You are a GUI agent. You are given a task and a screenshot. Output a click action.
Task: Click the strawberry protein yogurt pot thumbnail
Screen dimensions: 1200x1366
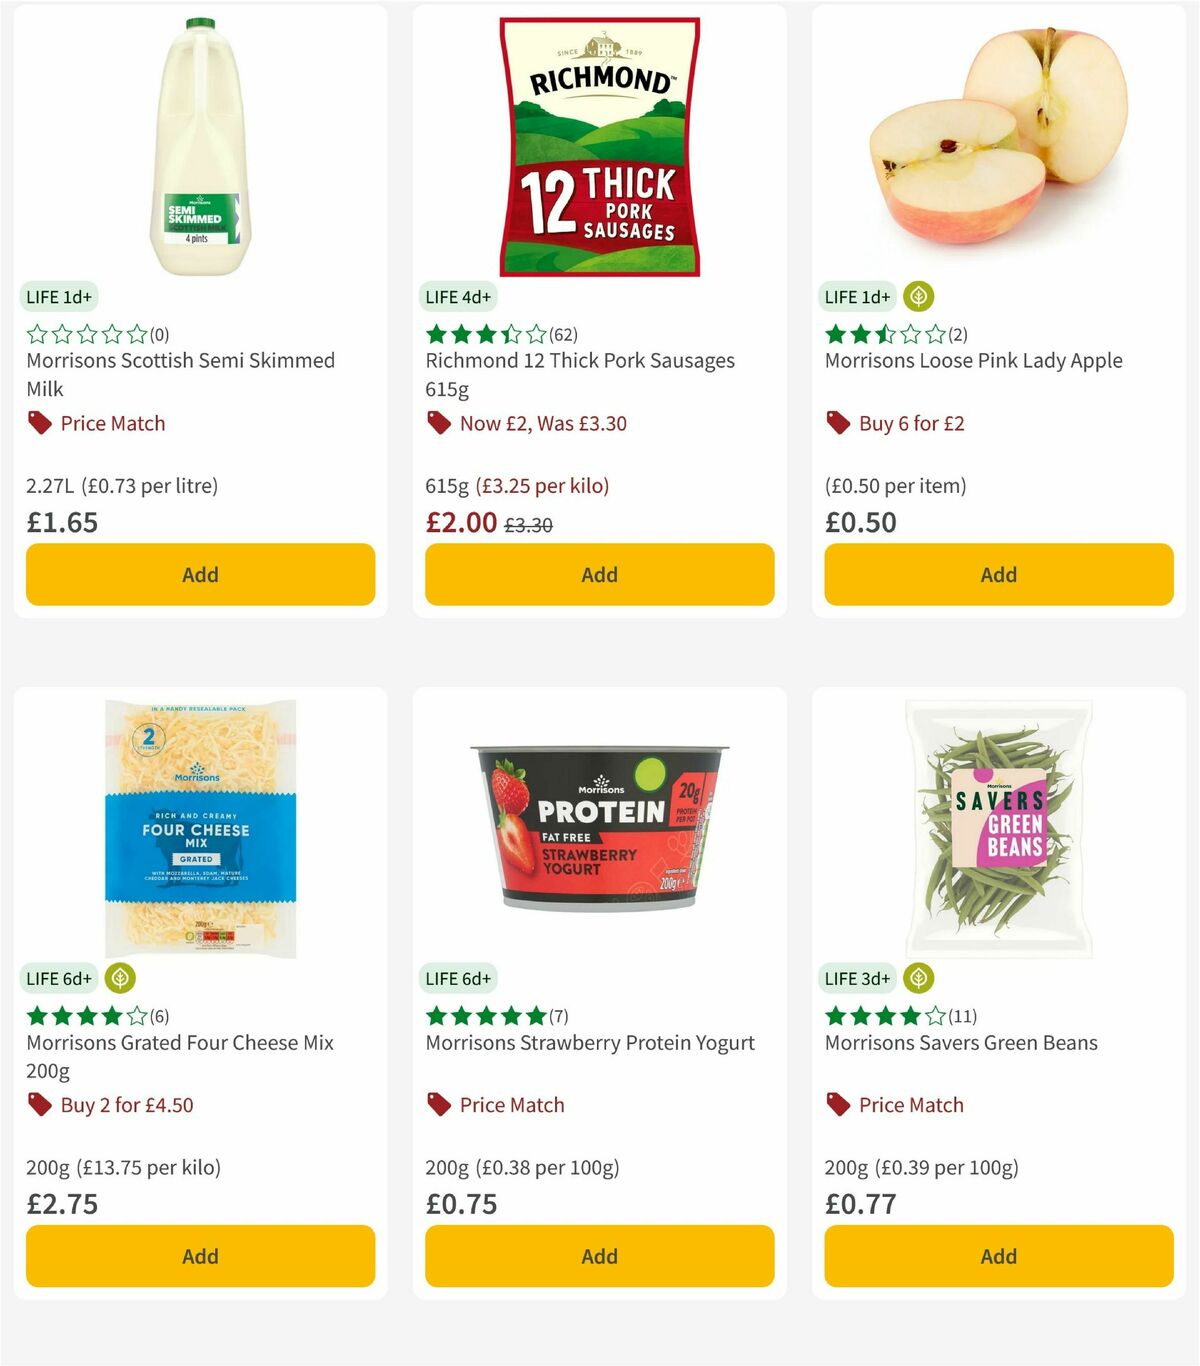[598, 830]
